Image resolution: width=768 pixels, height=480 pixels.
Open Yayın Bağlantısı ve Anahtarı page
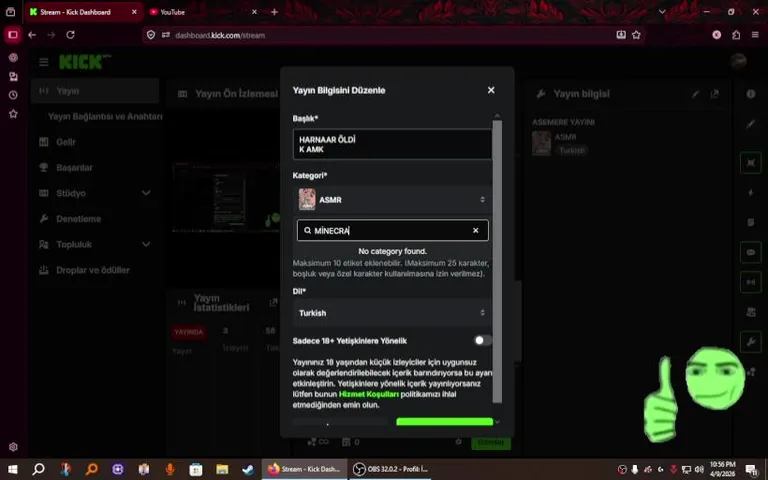click(x=105, y=117)
